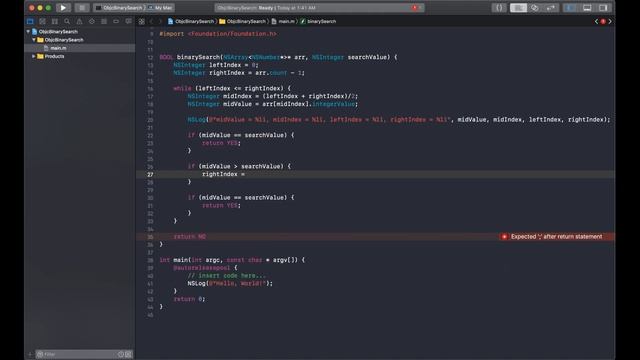Click the red error badge in activity bar
This screenshot has width=640, height=360.
415,8
